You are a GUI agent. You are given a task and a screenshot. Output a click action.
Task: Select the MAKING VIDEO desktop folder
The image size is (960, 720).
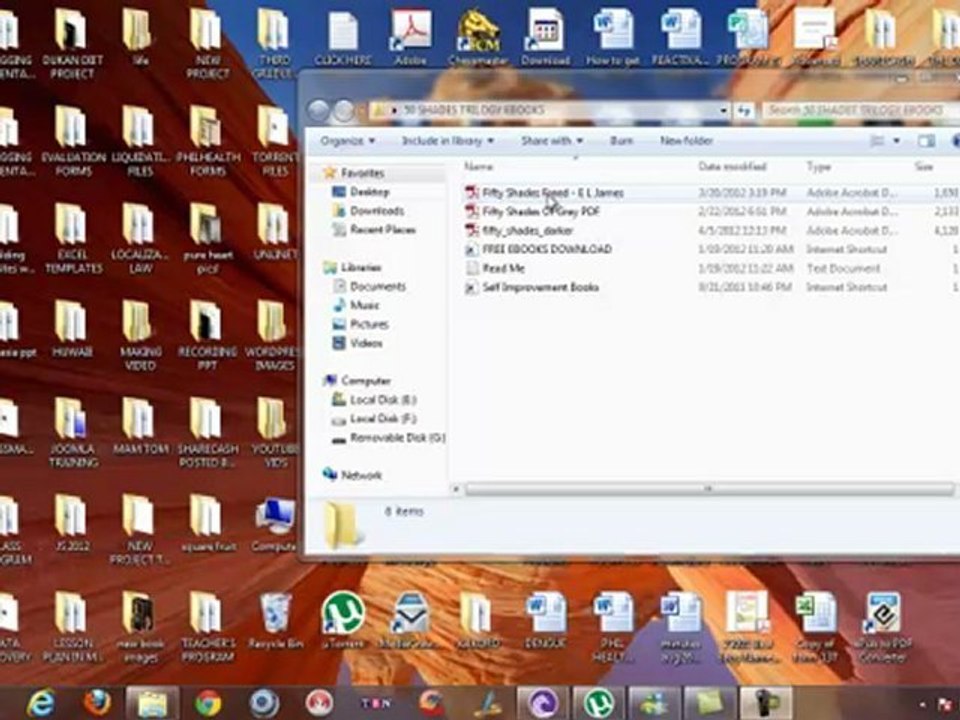click(140, 336)
